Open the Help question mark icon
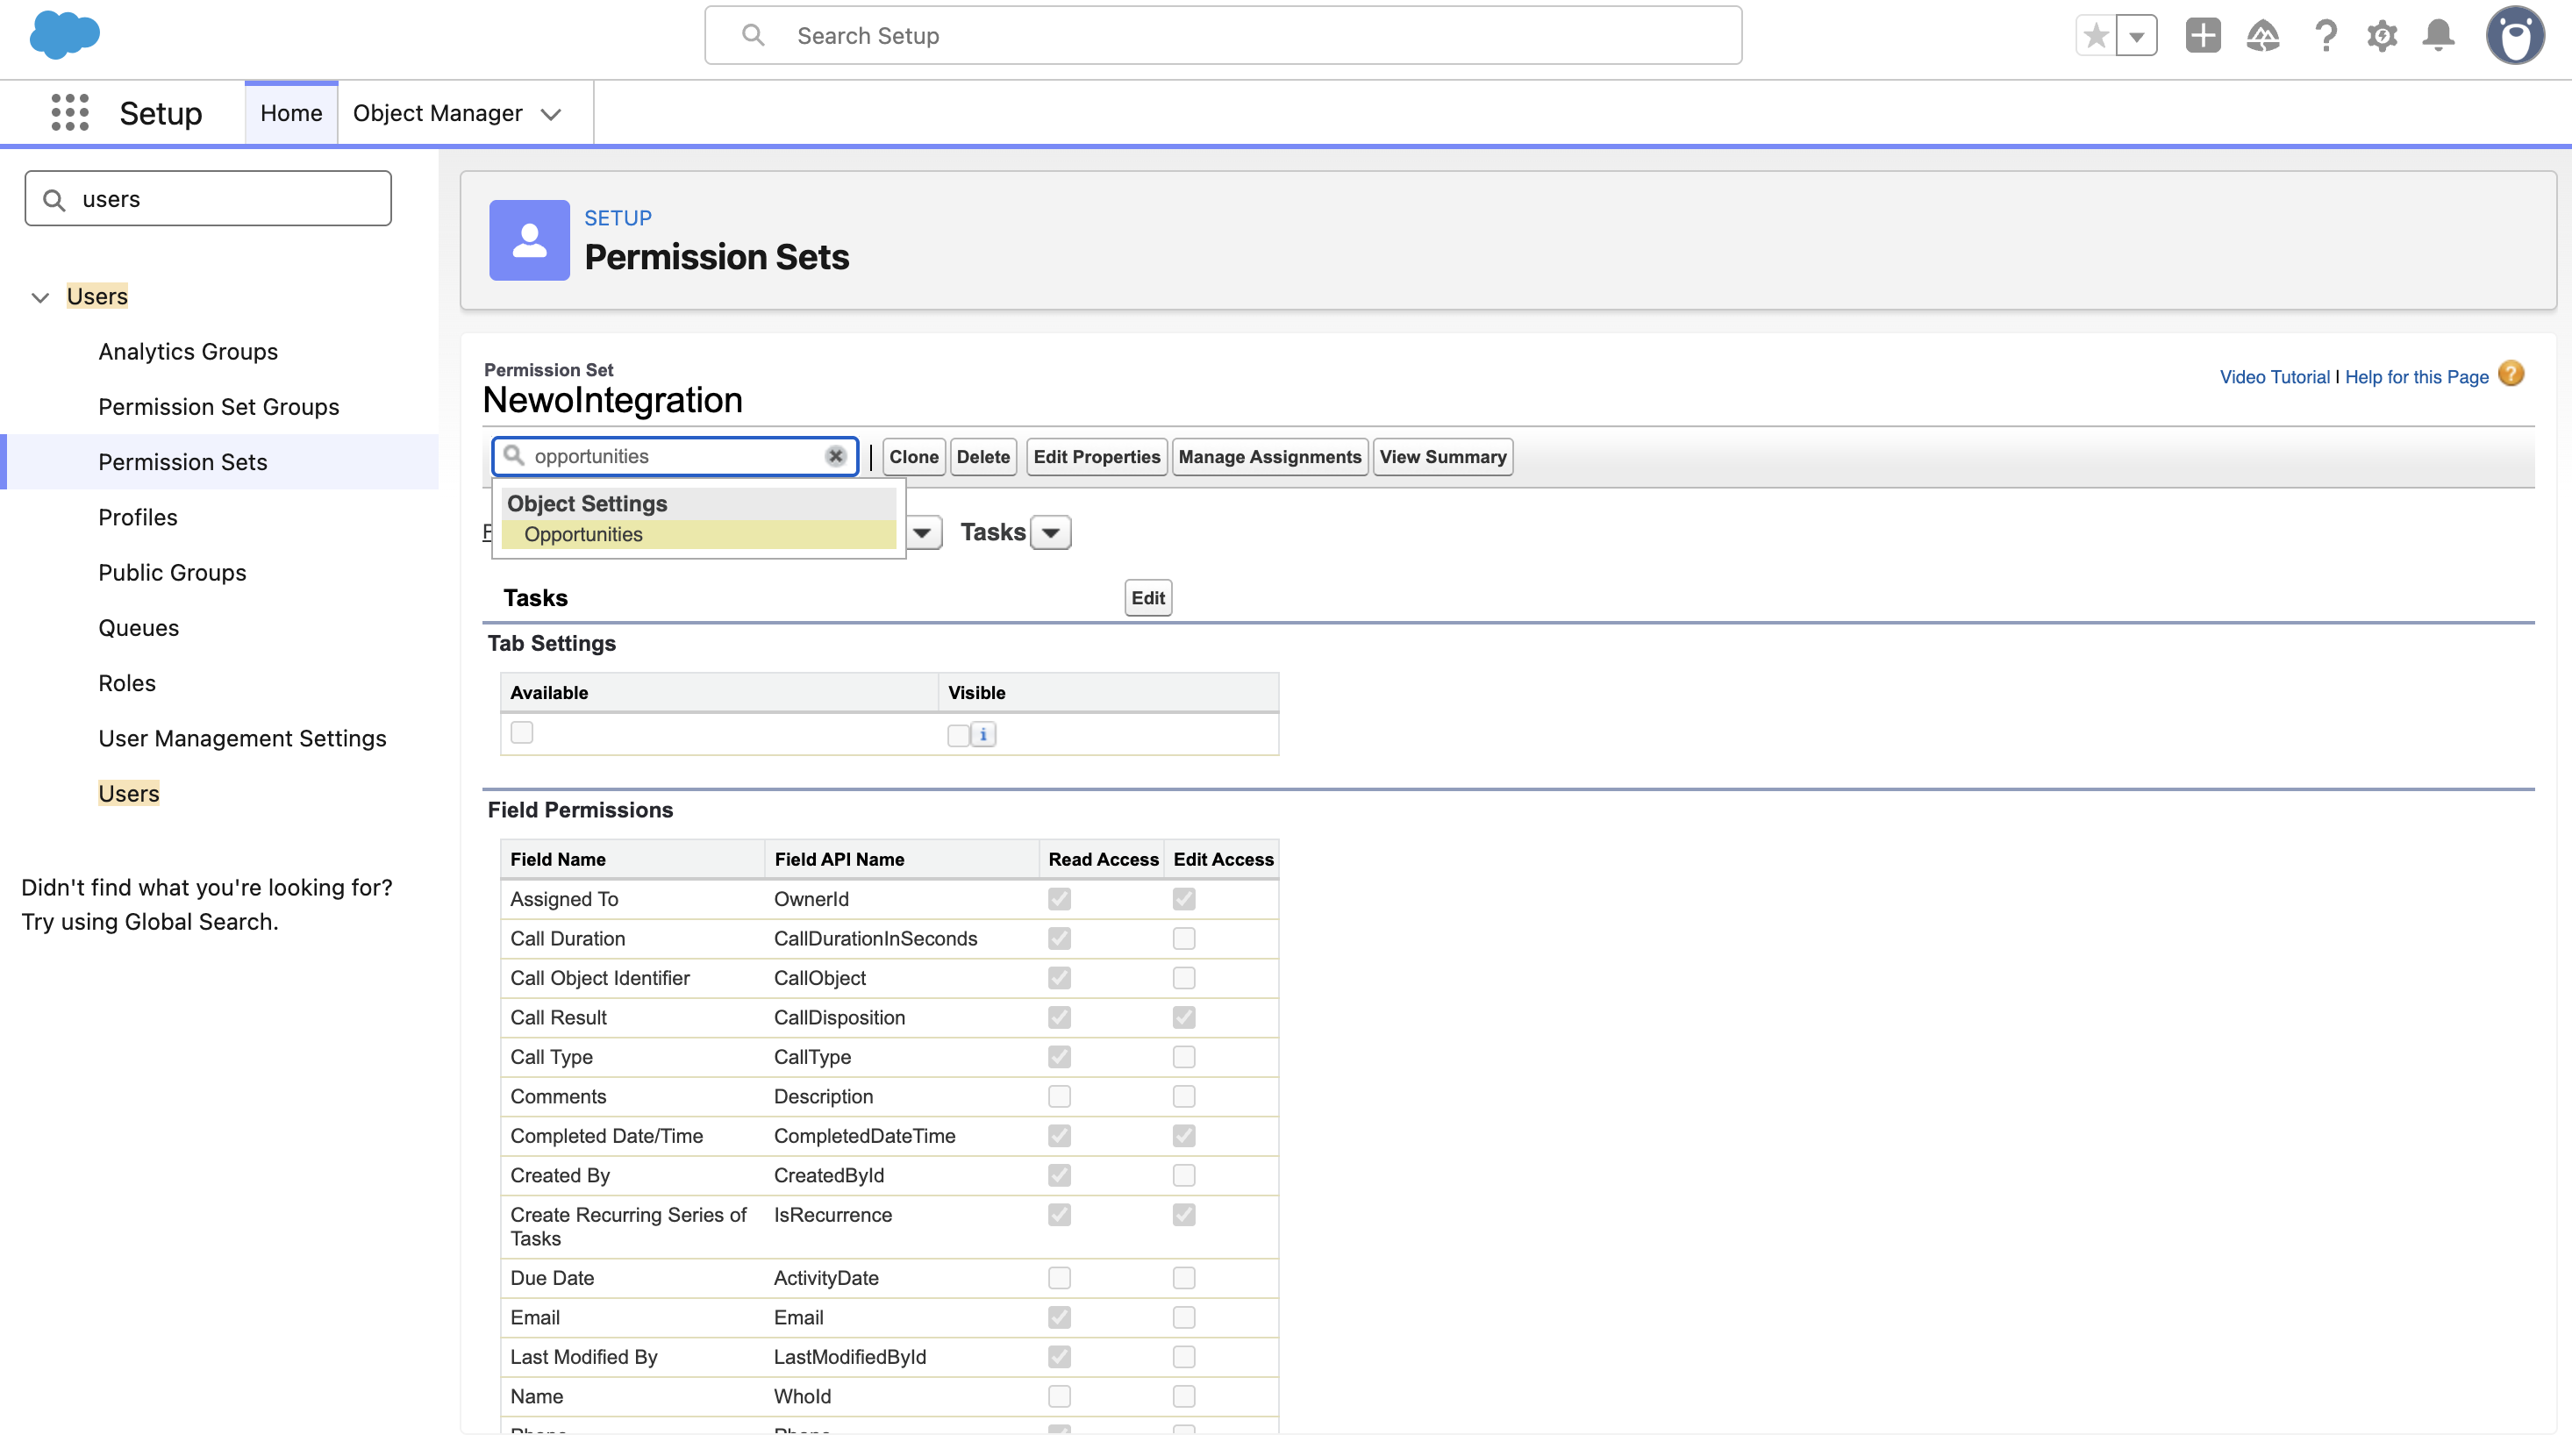The height and width of the screenshot is (1456, 2572). (2326, 36)
